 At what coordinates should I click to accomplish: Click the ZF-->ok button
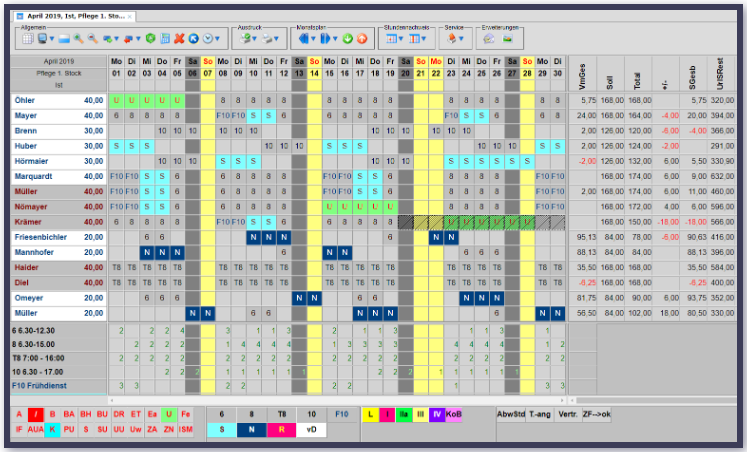598,412
